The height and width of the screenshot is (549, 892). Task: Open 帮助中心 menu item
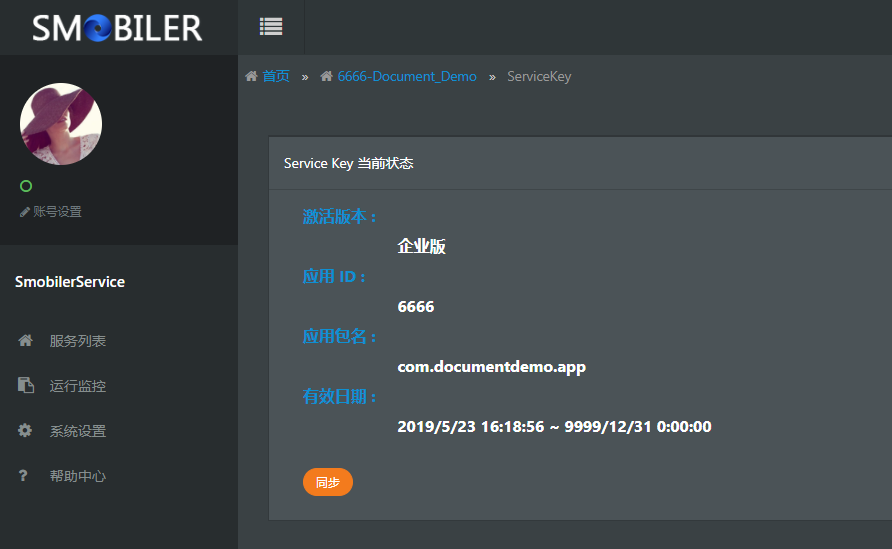[77, 476]
